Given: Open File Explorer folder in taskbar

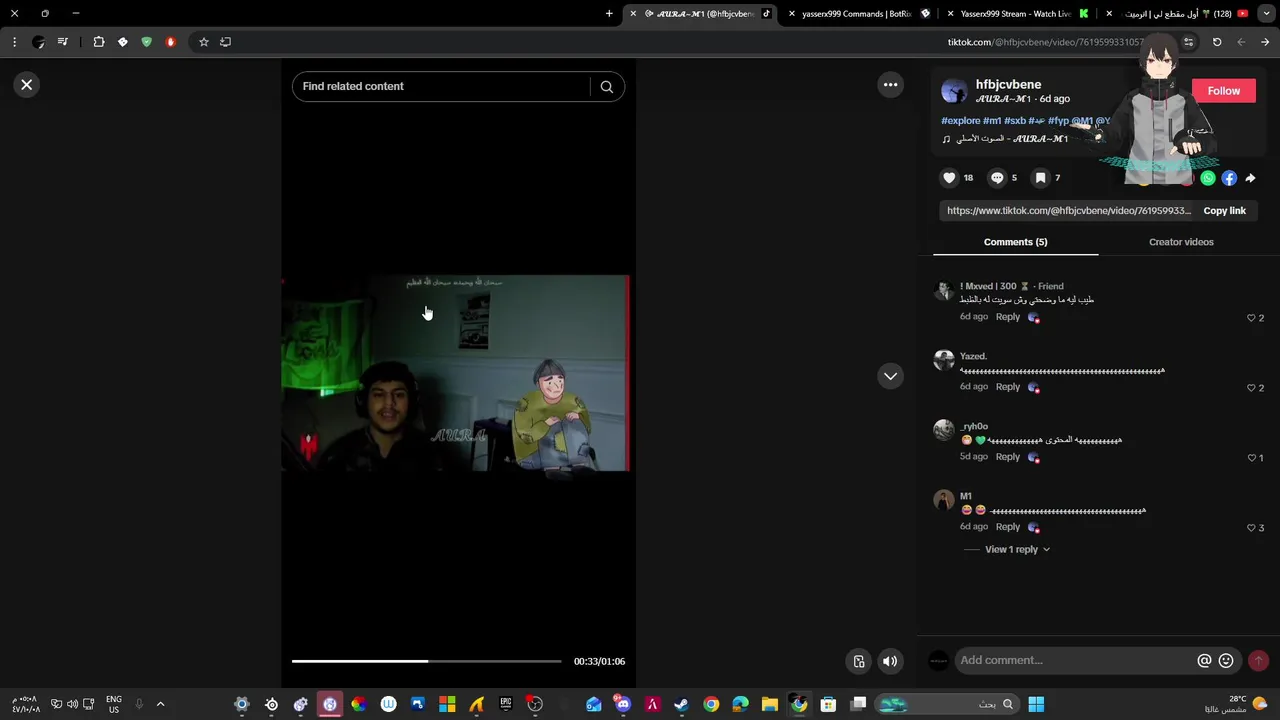Looking at the screenshot, I should click(769, 704).
